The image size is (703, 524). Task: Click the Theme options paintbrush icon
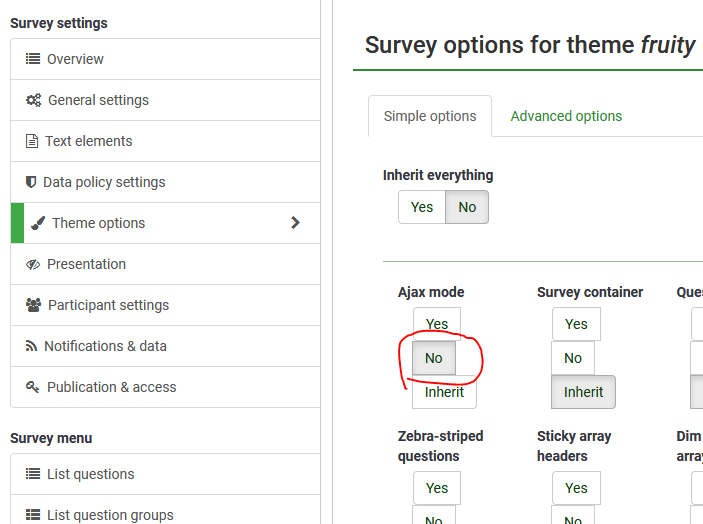click(38, 223)
